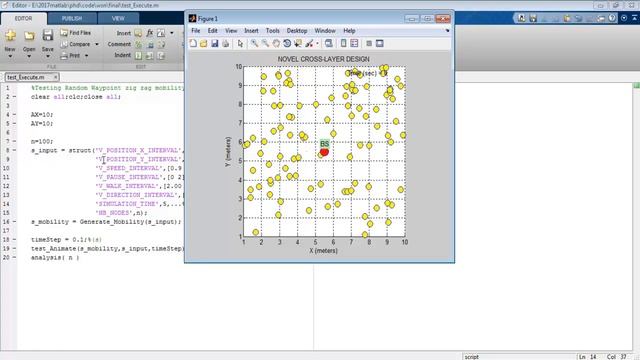
Task: Expand the Compare dropdown arrow
Action: coord(97,44)
